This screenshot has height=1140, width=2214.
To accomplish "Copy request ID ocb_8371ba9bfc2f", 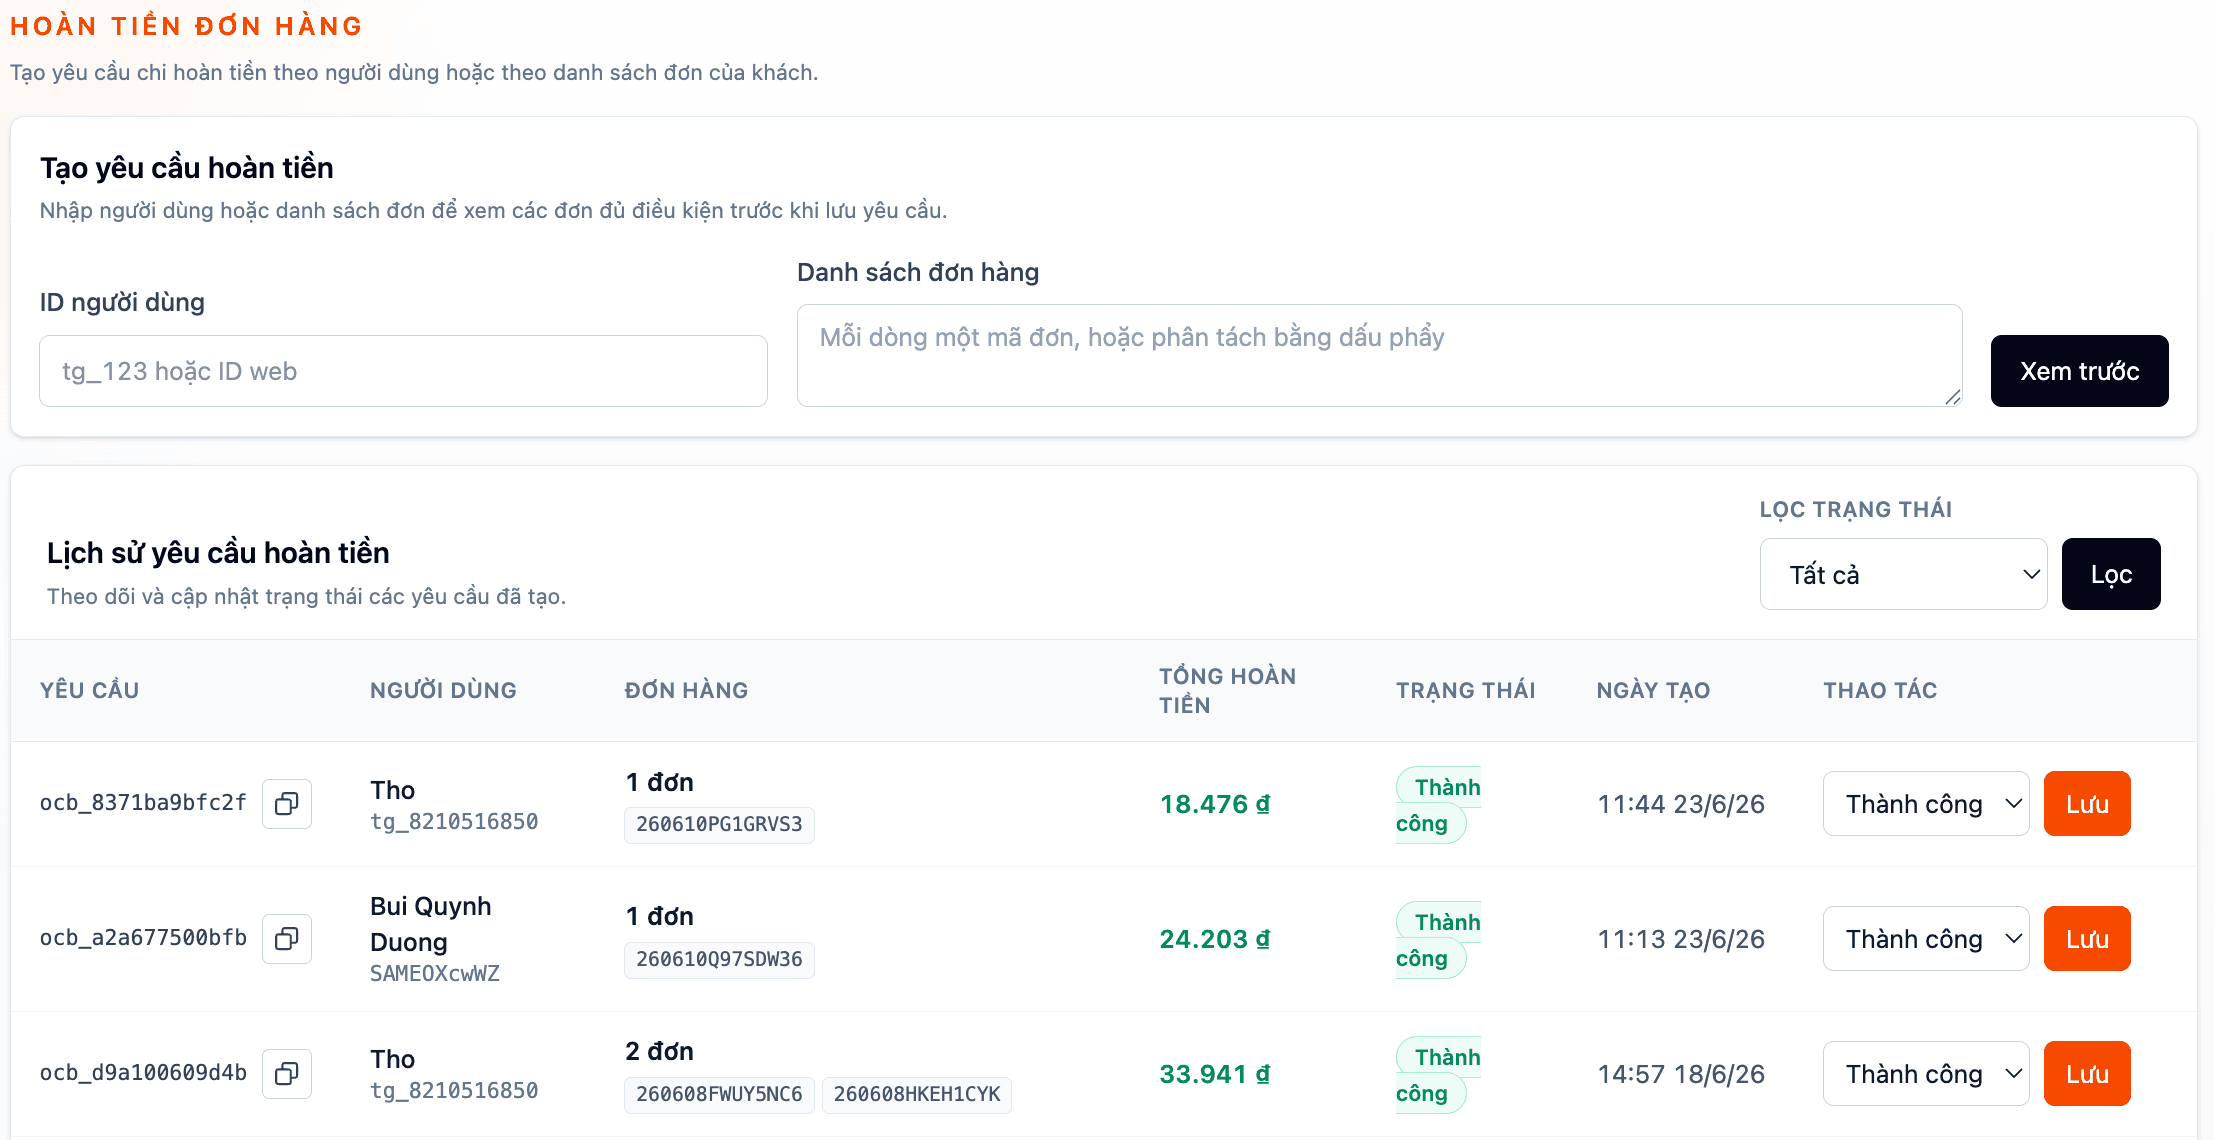I will point(287,804).
